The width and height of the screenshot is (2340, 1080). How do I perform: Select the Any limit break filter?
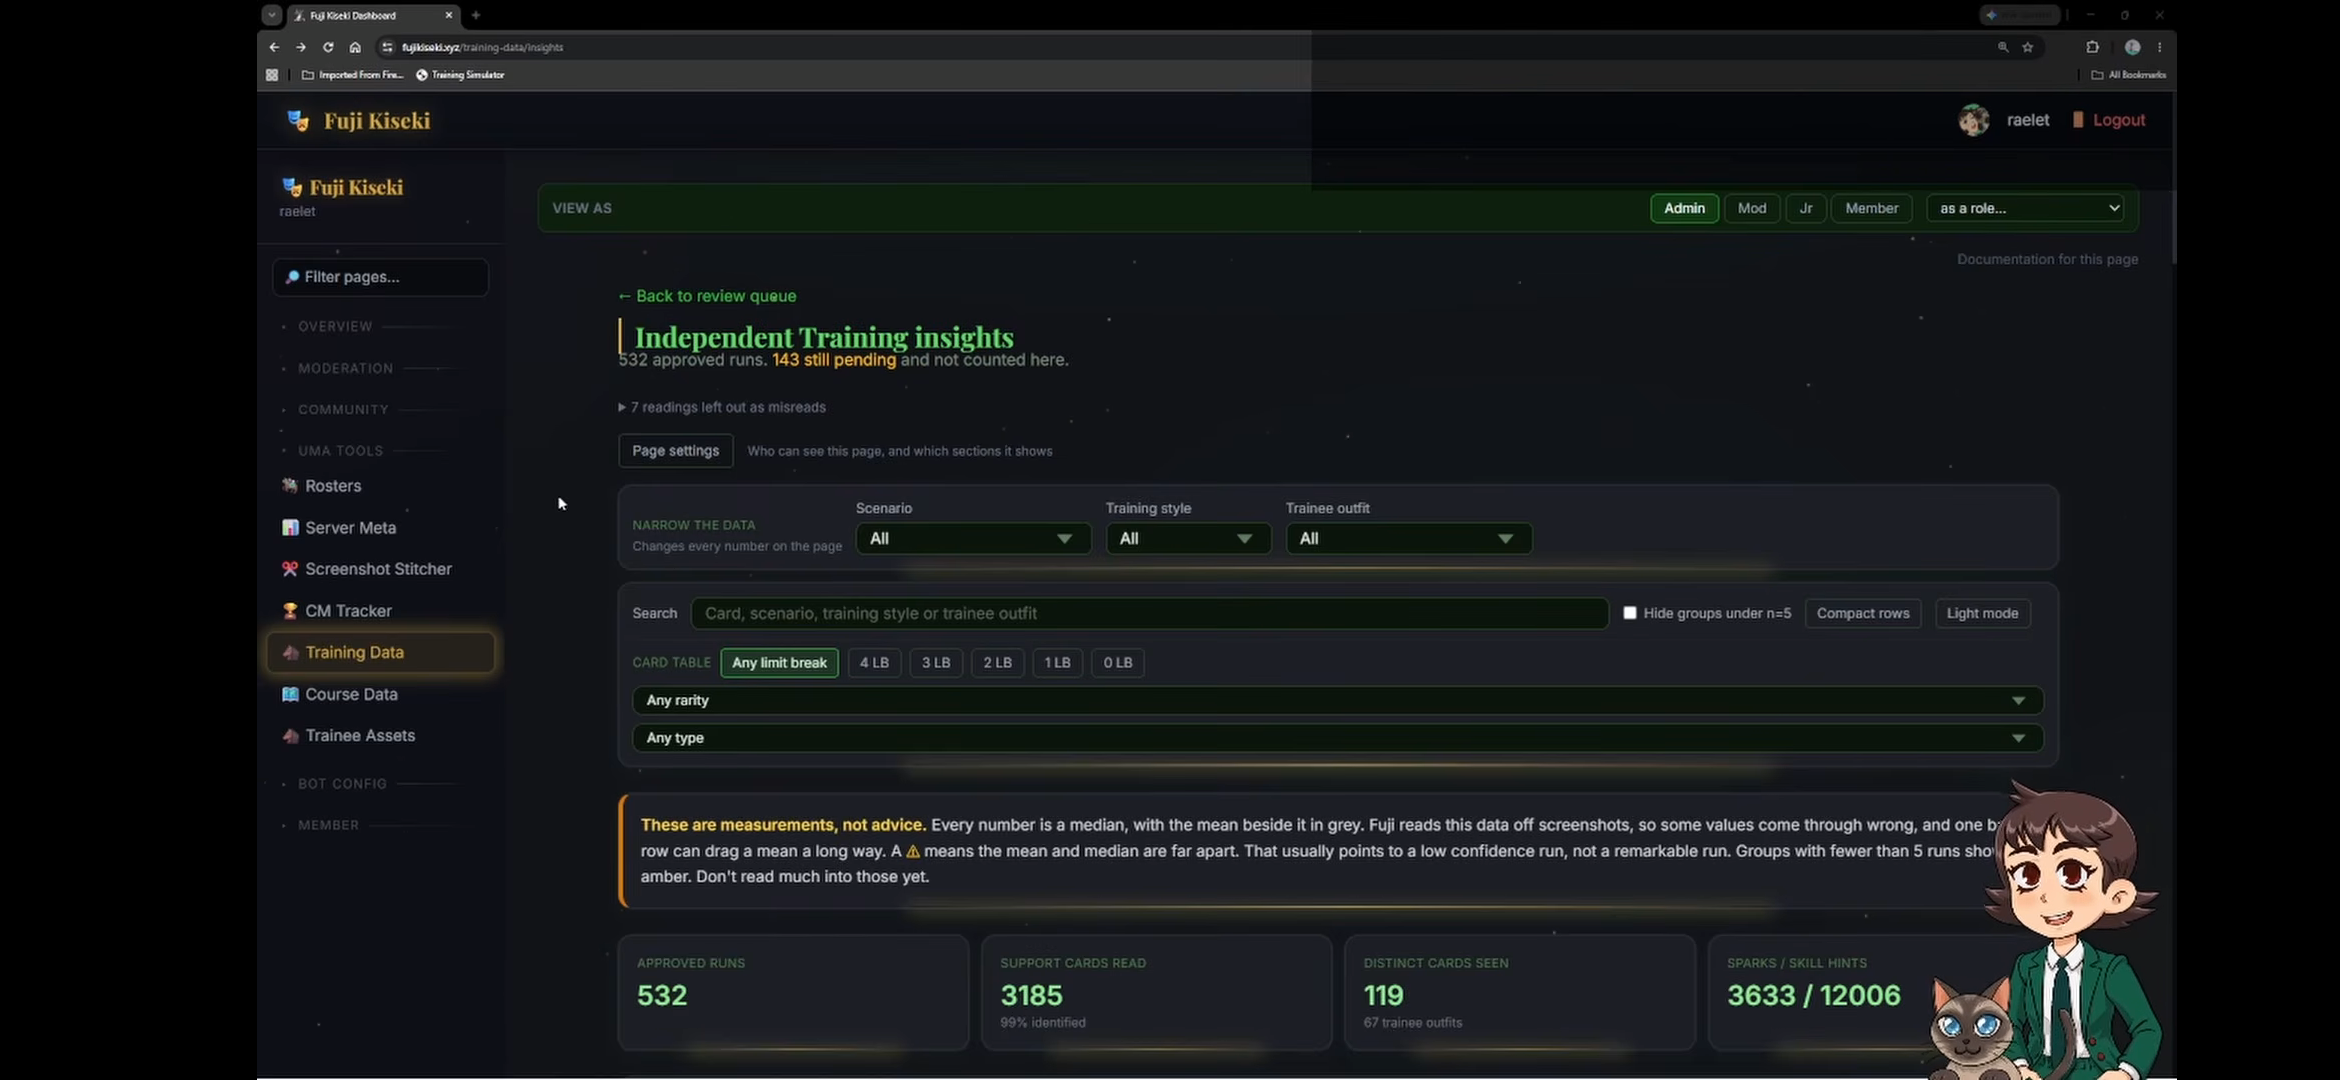pyautogui.click(x=779, y=663)
